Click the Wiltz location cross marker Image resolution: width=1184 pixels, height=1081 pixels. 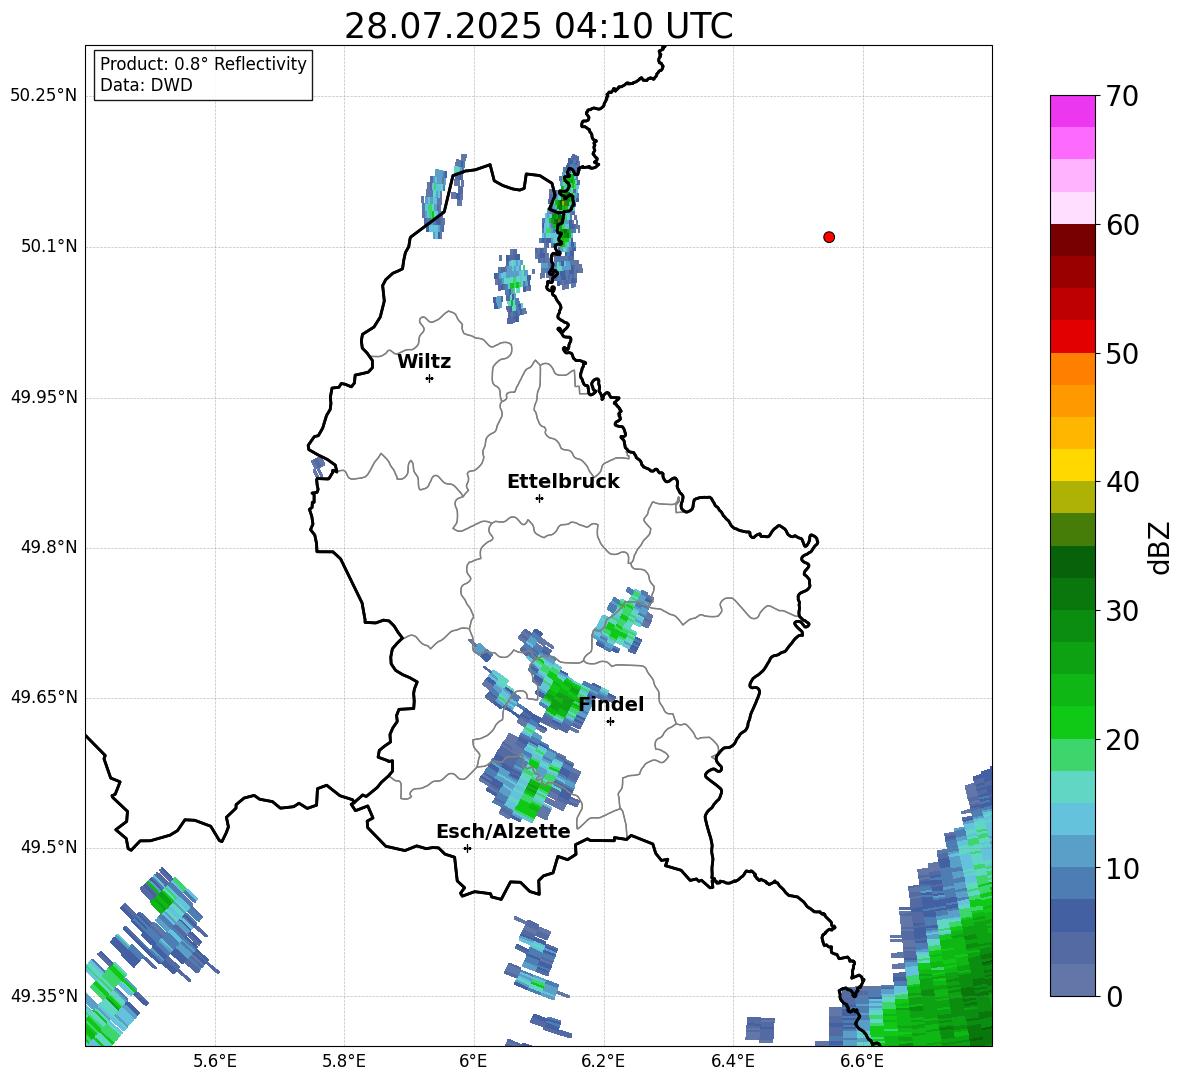click(x=429, y=378)
